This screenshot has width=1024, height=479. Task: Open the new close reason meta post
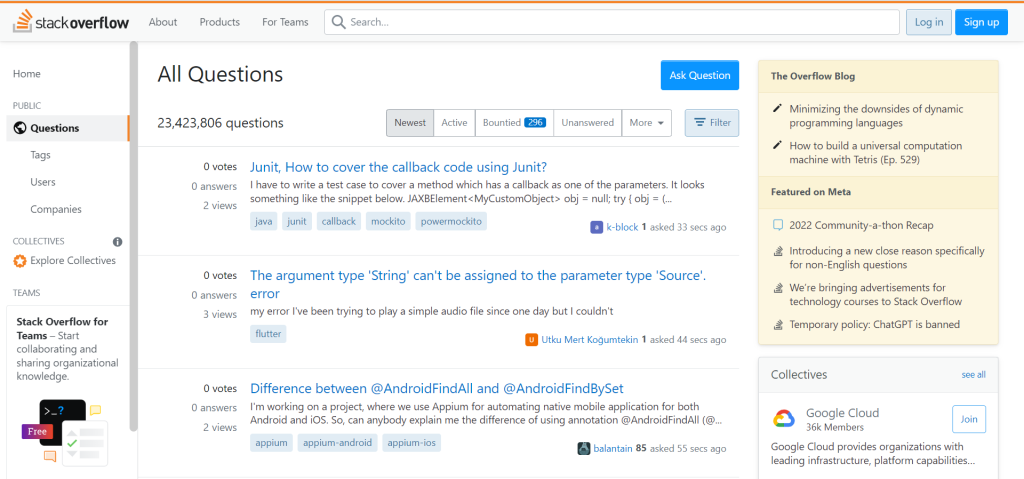887,257
